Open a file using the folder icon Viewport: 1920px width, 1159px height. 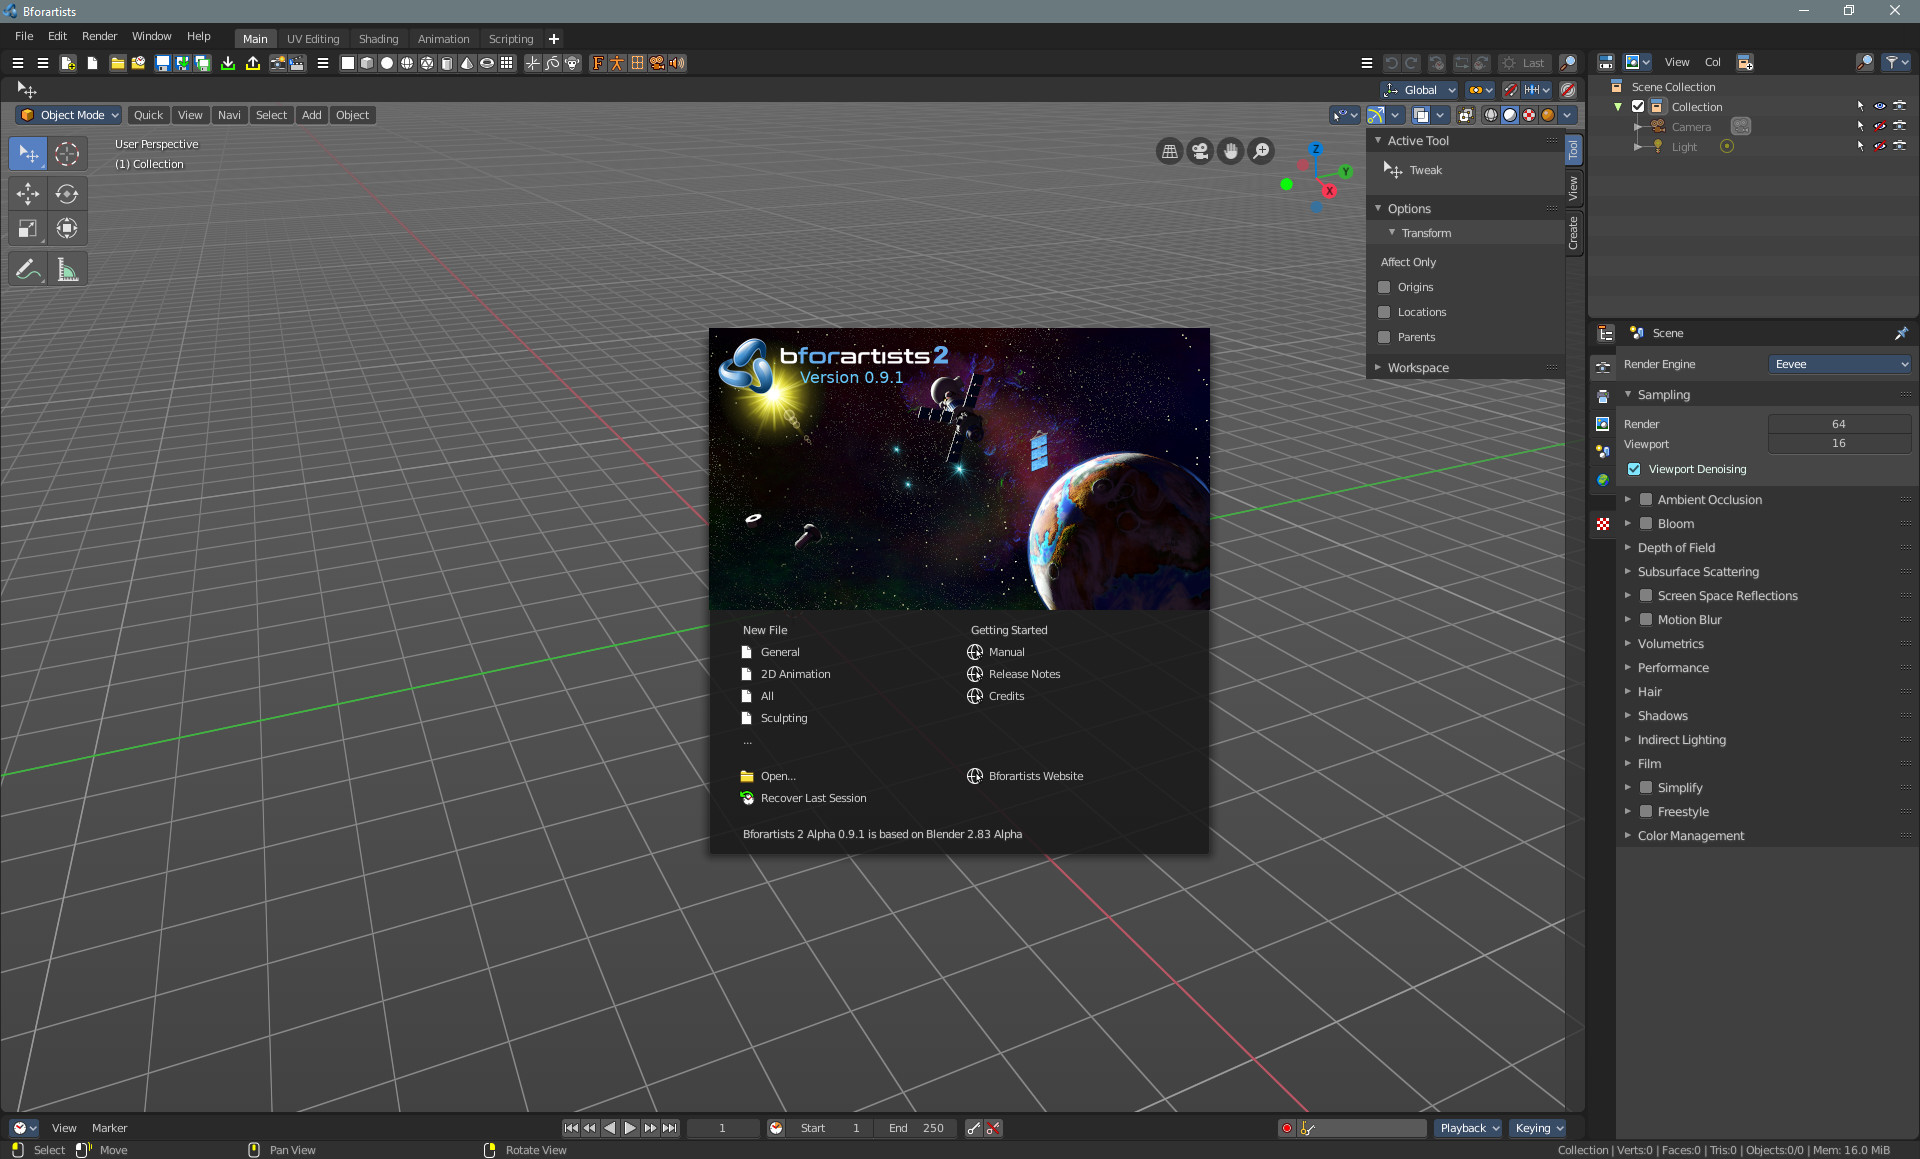coord(117,62)
